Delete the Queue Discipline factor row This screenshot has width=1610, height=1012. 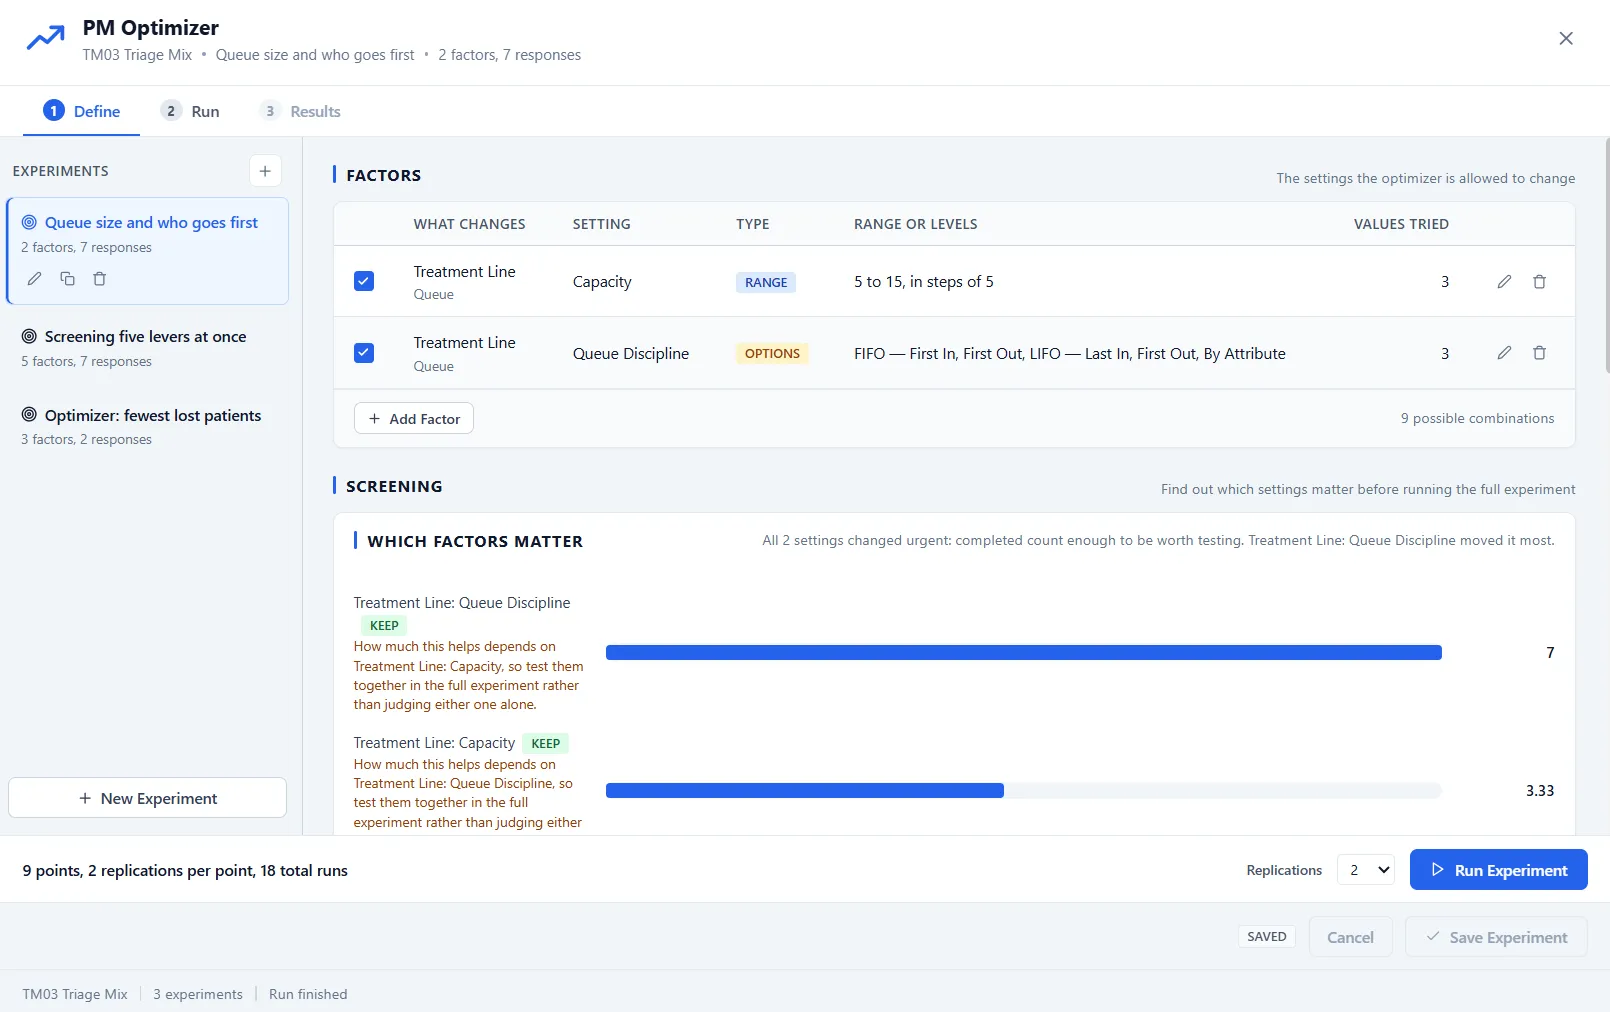point(1539,353)
